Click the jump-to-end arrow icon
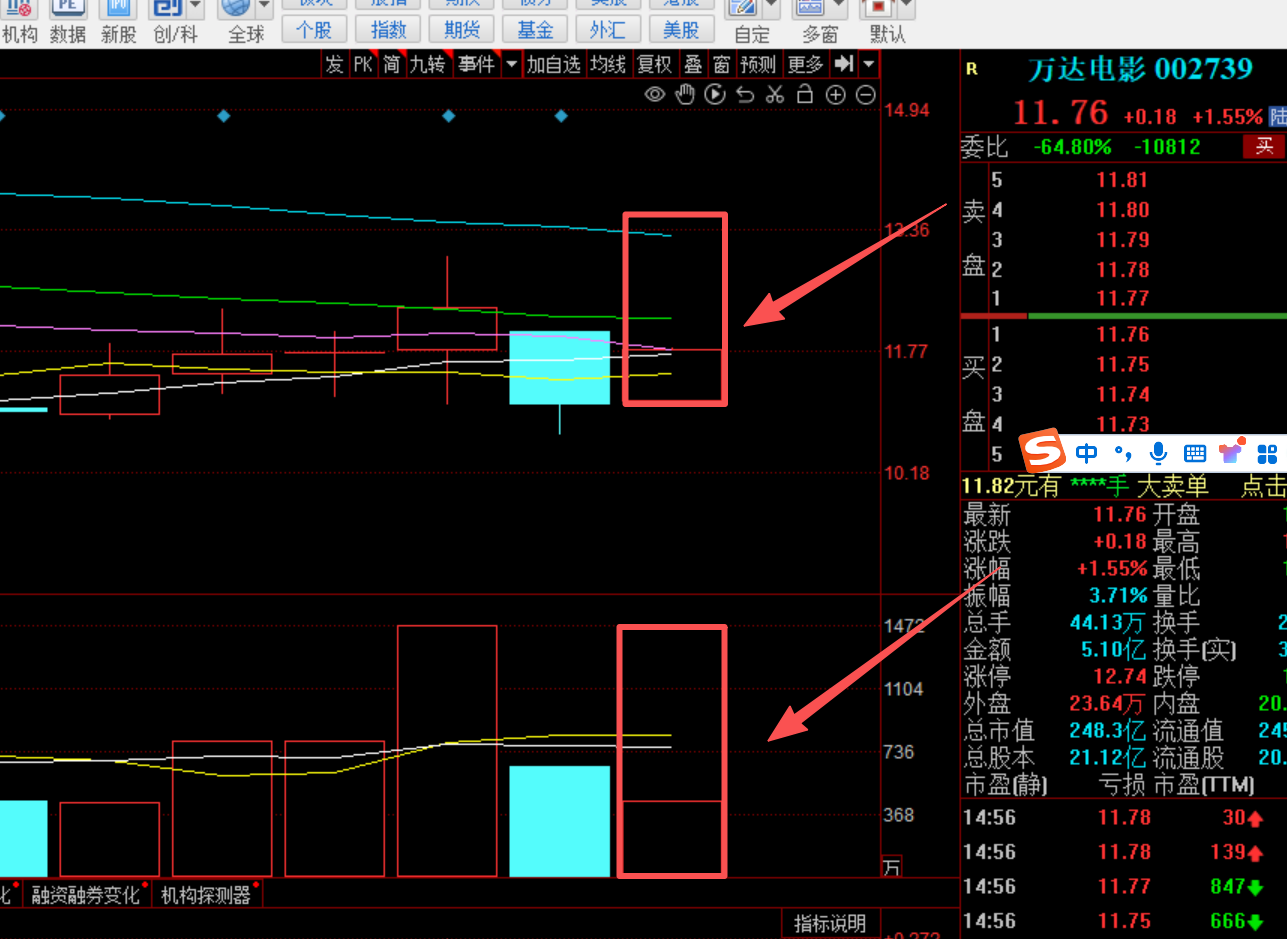1287x939 pixels. point(844,65)
